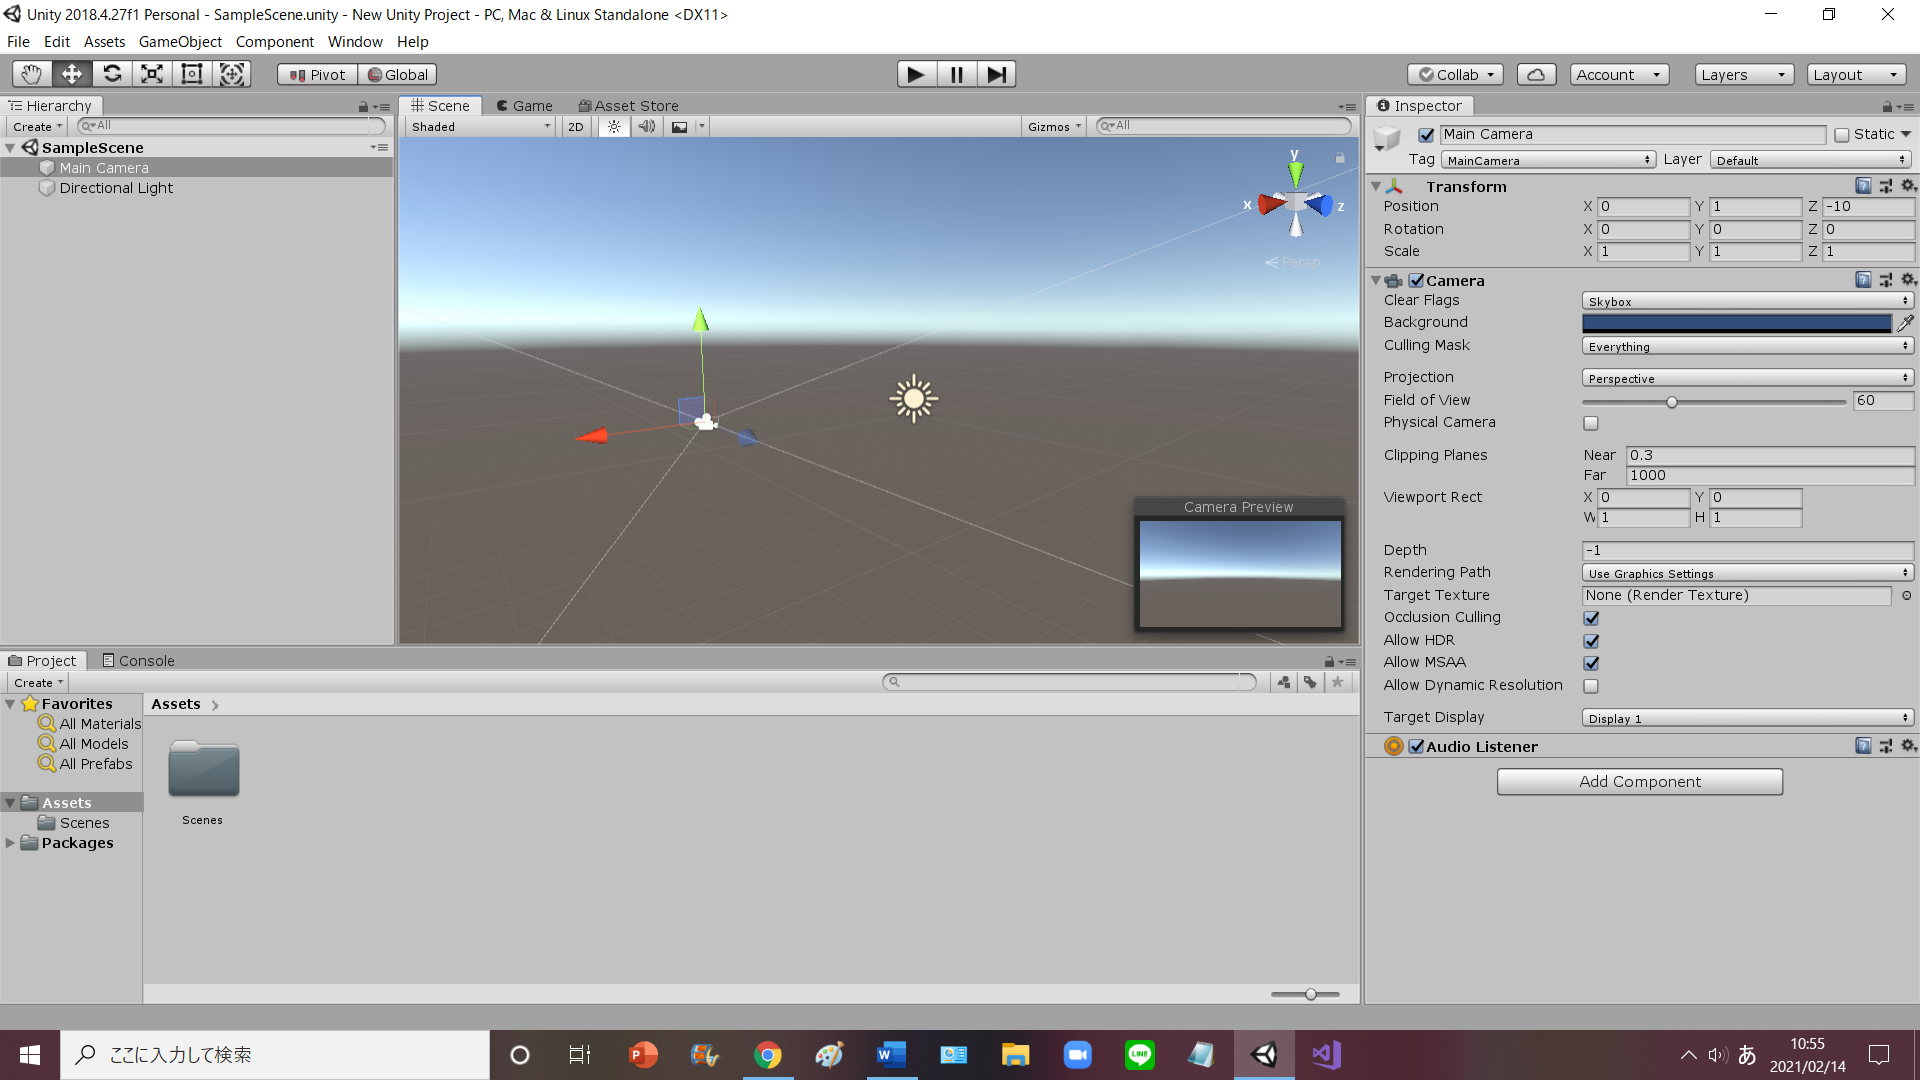
Task: Switch to the Asset Store tab
Action: (x=629, y=106)
